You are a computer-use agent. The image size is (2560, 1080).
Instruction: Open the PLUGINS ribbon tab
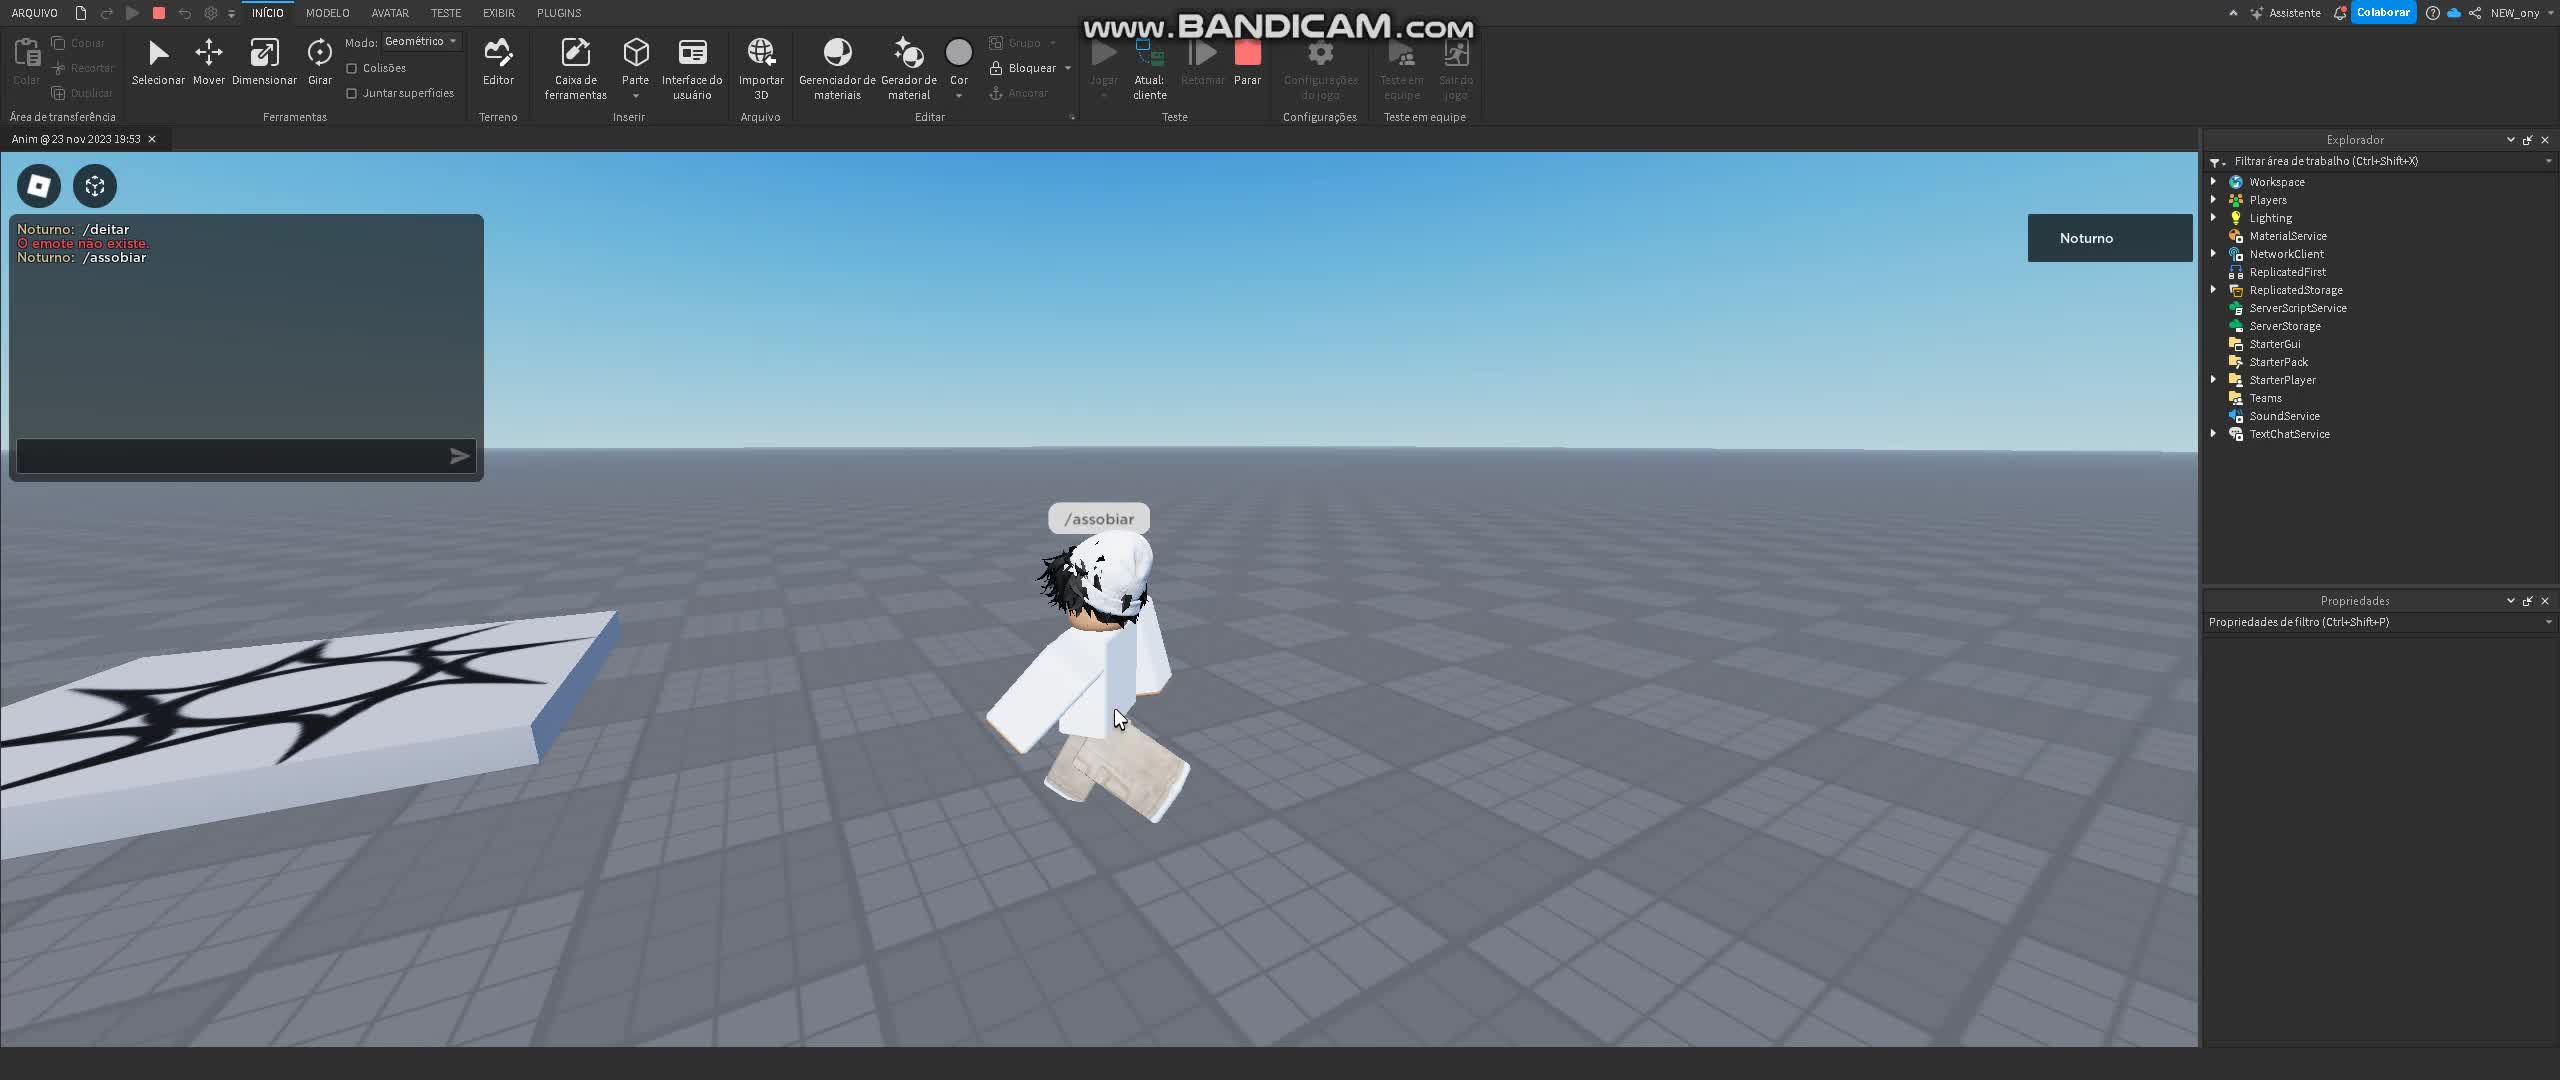click(558, 13)
